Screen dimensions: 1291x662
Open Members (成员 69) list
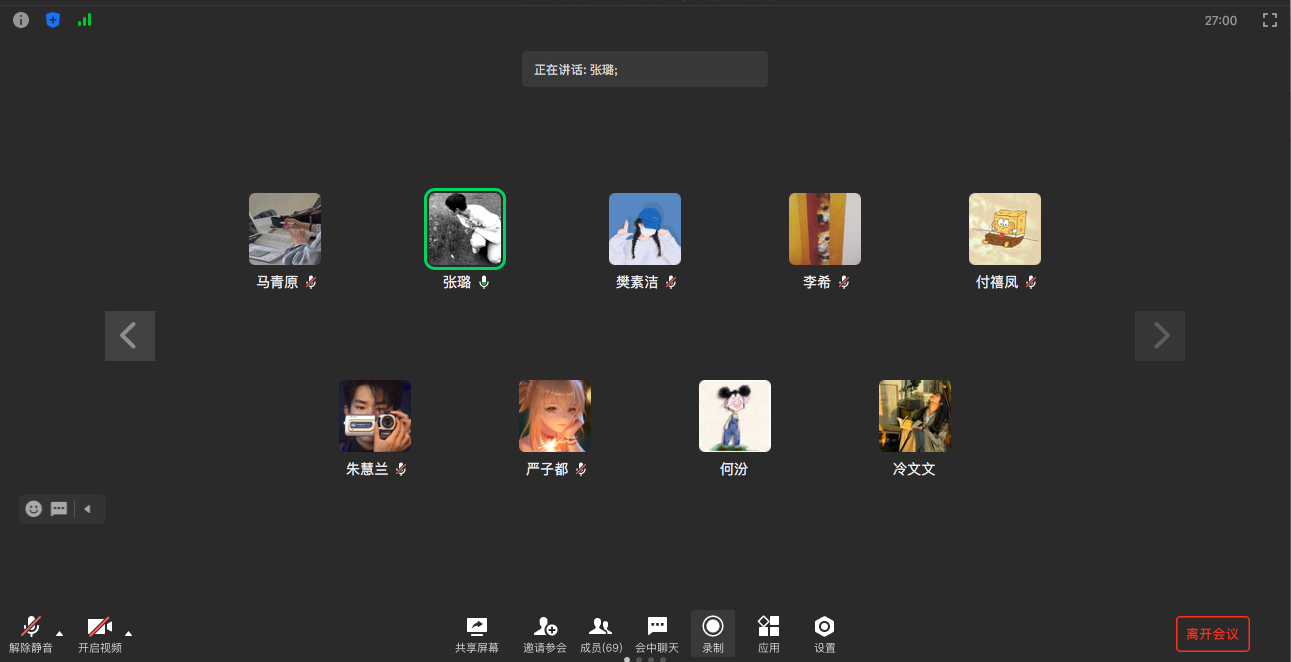click(601, 634)
